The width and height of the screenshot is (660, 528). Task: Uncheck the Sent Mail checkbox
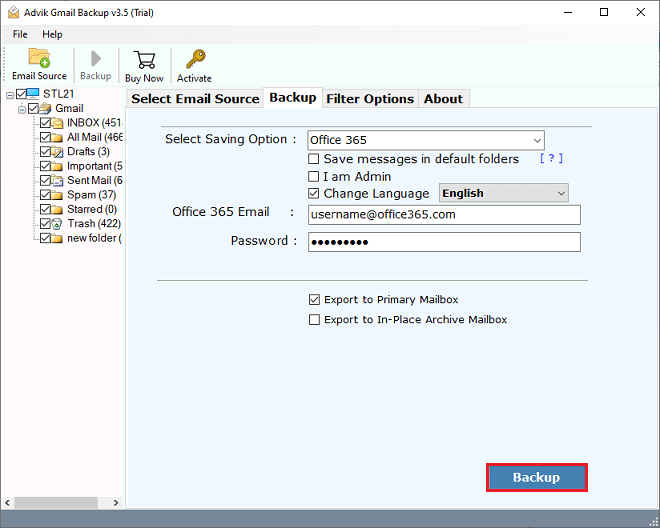(45, 181)
